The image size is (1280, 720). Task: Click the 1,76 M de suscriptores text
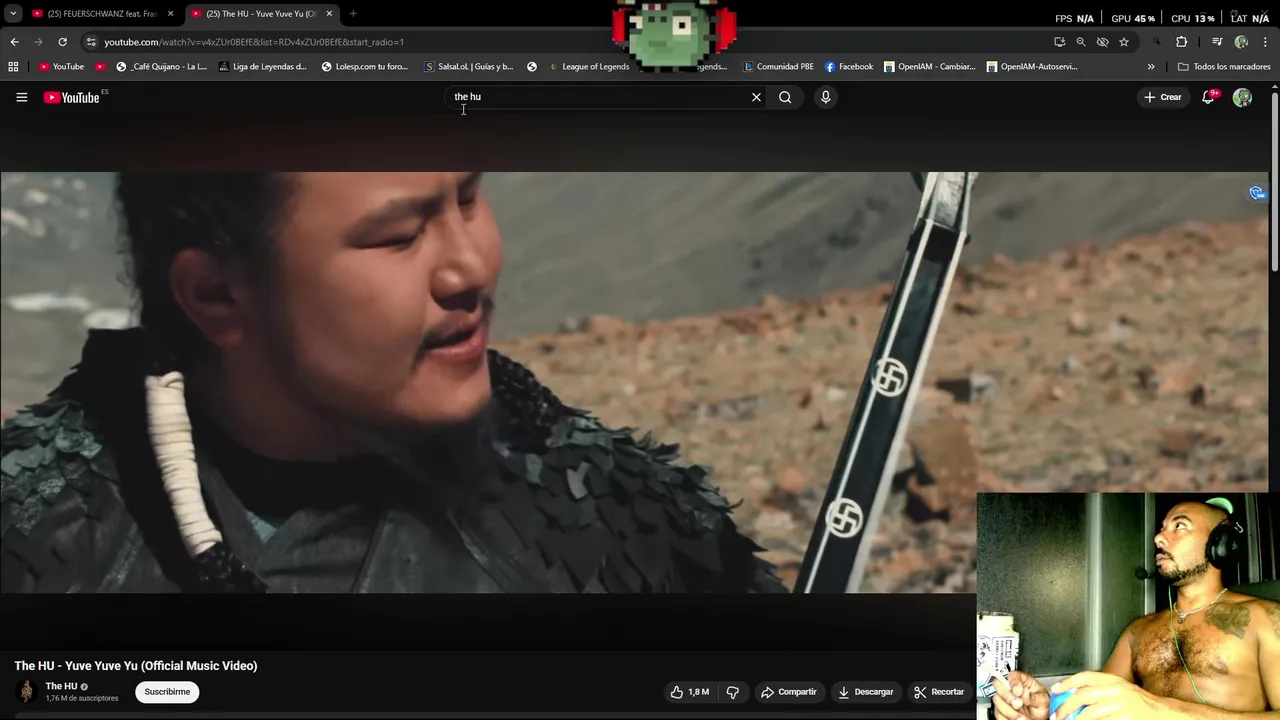tap(82, 698)
